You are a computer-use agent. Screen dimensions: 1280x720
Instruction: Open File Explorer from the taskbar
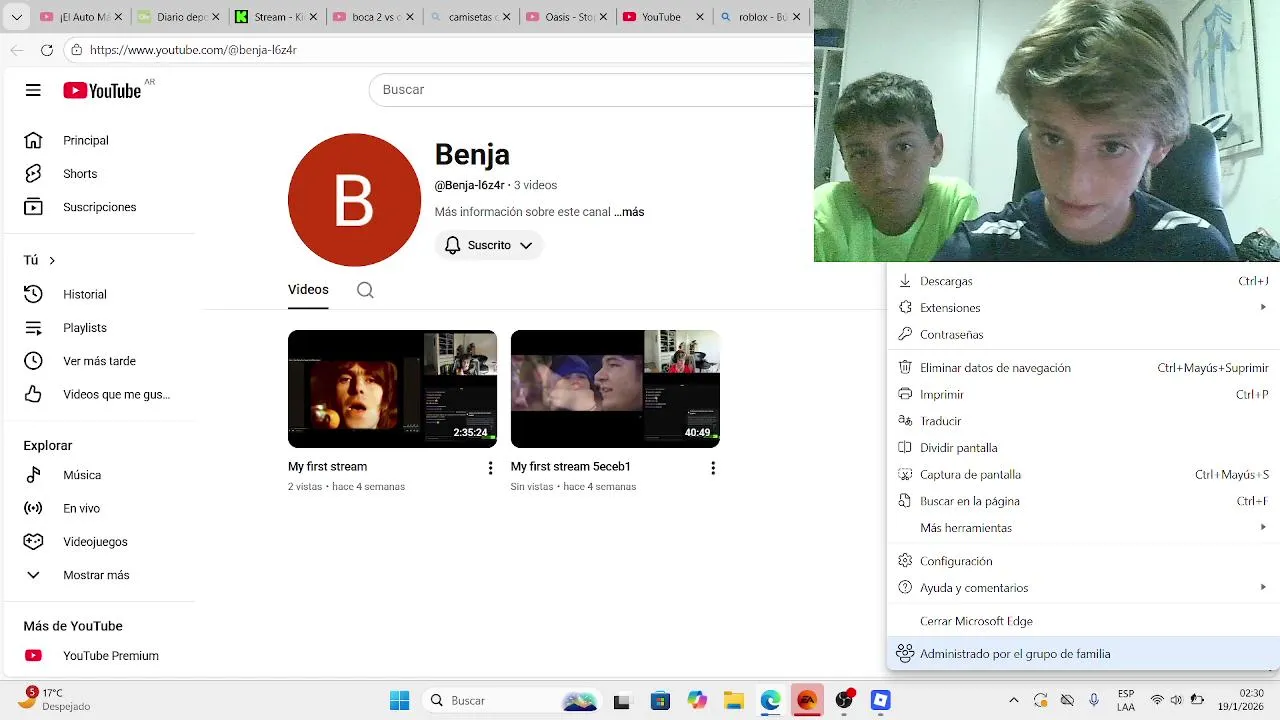(733, 701)
